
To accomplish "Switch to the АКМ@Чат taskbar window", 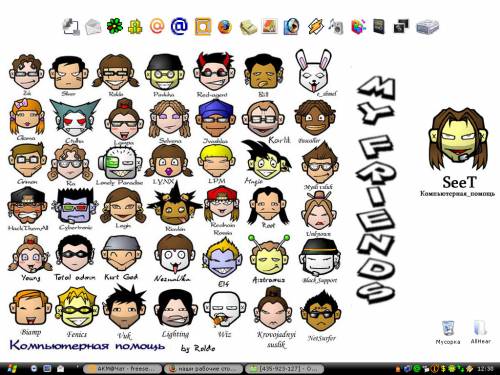I will coord(122,369).
